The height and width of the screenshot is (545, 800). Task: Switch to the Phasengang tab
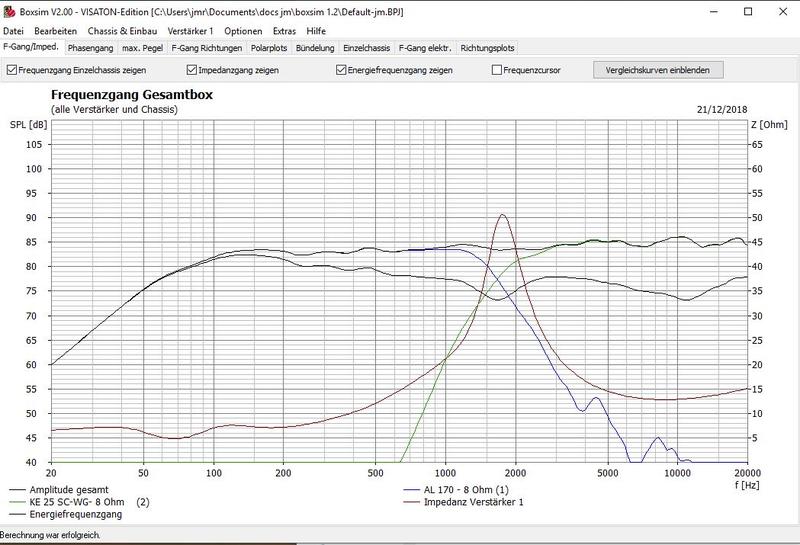91,47
